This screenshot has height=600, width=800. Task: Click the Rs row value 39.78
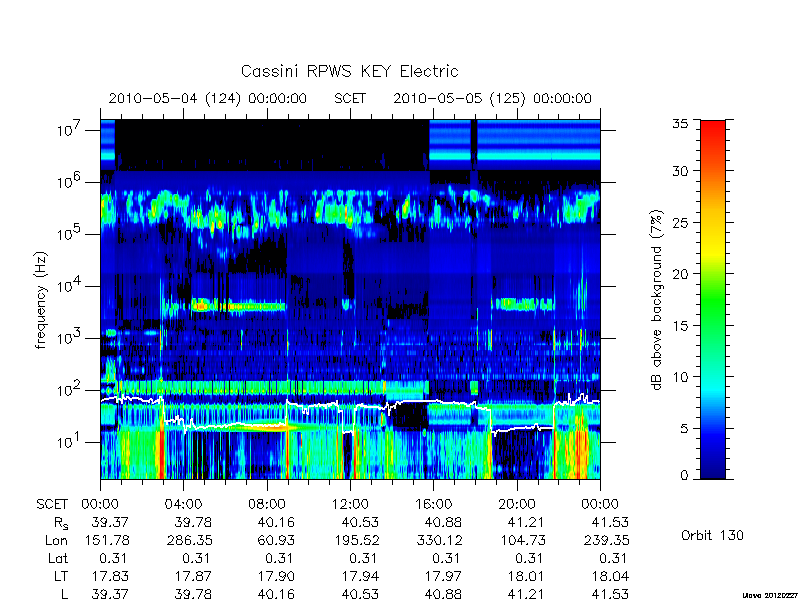coord(193,522)
